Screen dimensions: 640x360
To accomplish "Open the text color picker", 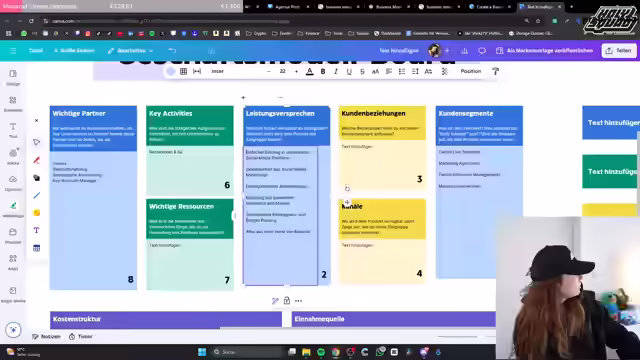I will (x=310, y=71).
